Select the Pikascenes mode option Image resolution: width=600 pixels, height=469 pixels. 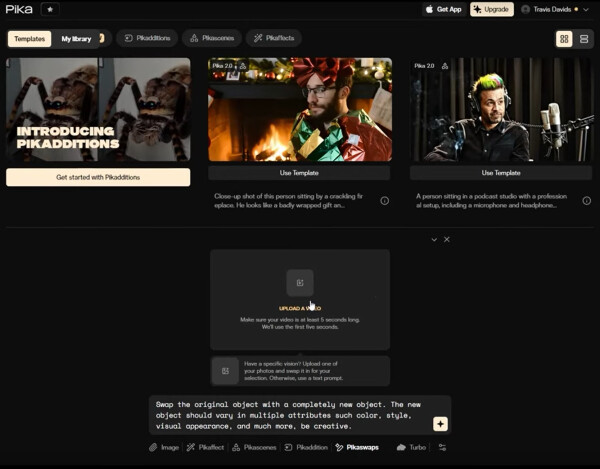254,447
